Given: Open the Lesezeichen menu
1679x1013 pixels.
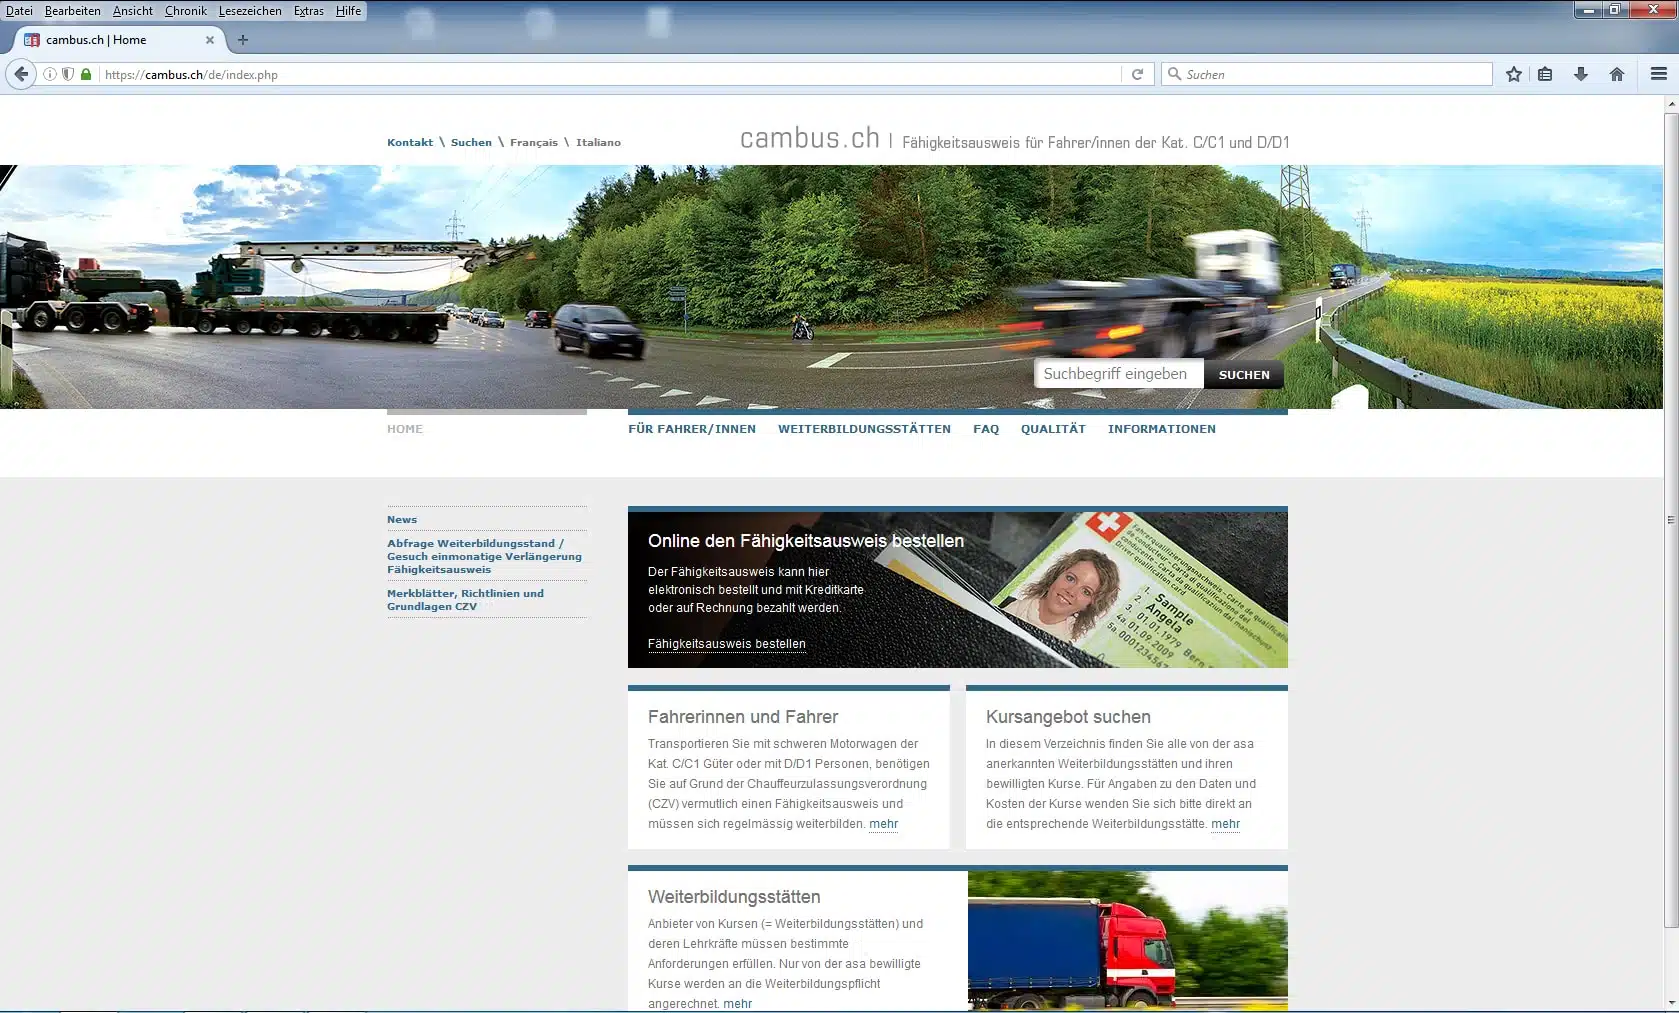Looking at the screenshot, I should click(x=249, y=11).
